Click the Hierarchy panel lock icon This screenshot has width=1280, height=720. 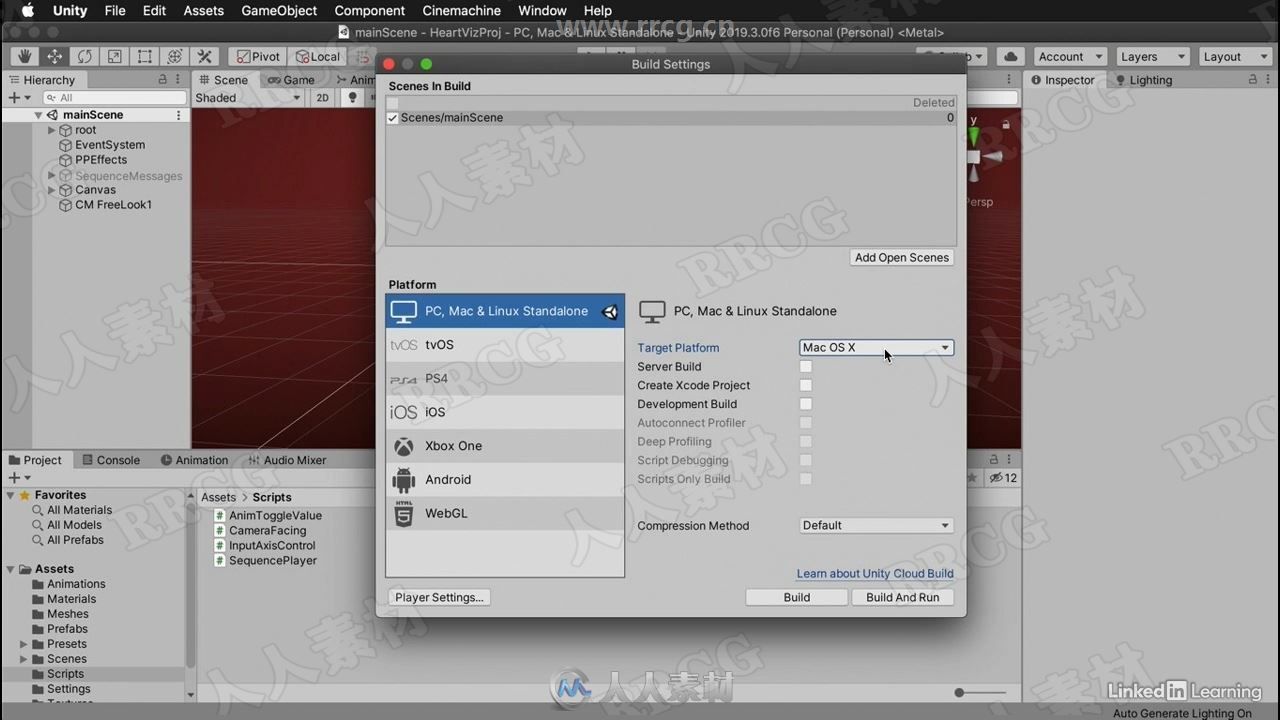coord(163,80)
